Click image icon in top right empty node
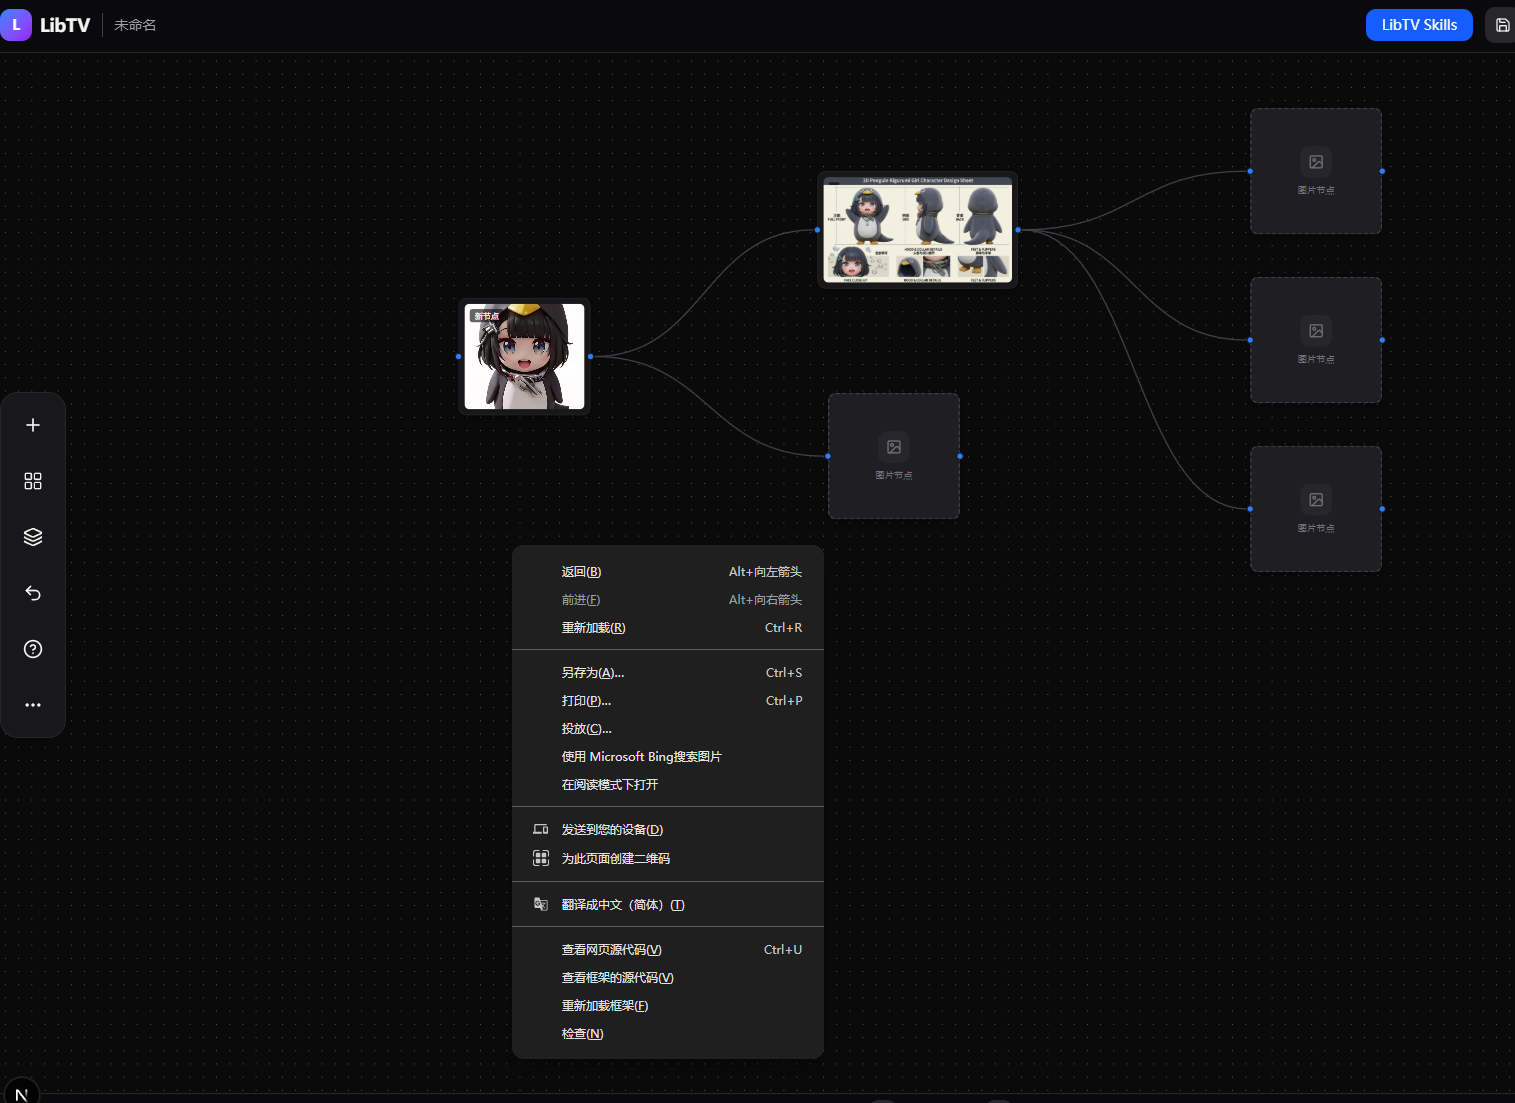 pyautogui.click(x=1316, y=162)
